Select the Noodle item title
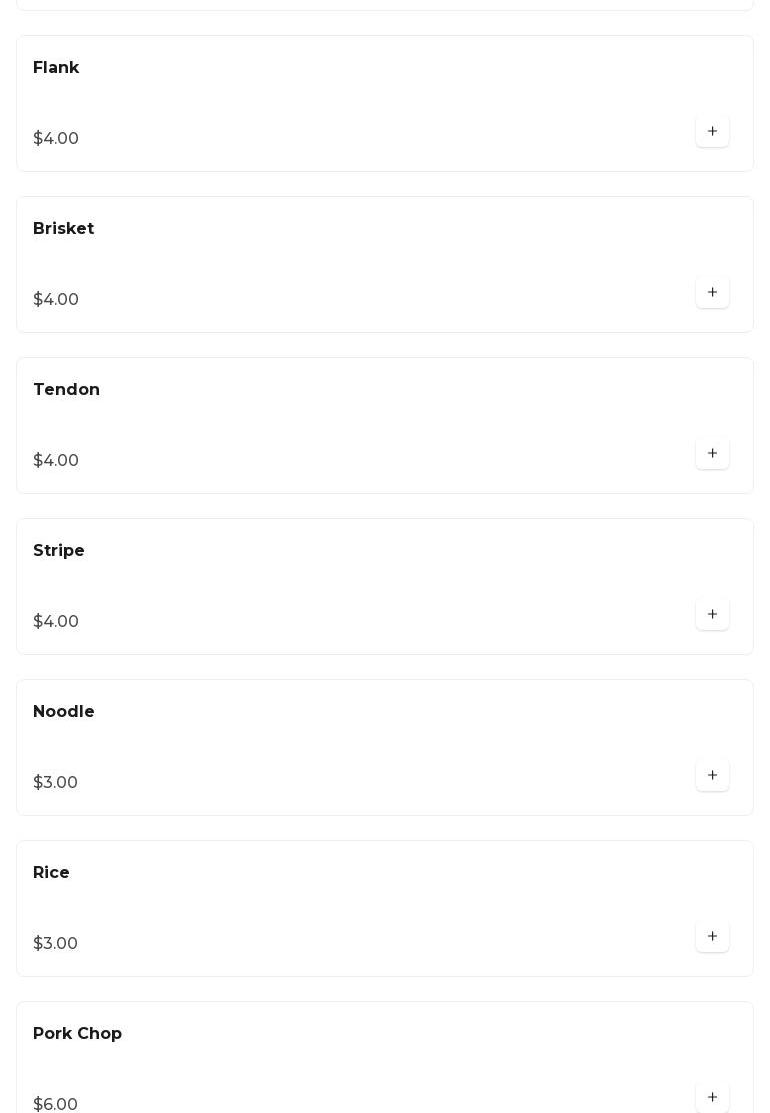The image size is (770, 1113). coord(63,711)
